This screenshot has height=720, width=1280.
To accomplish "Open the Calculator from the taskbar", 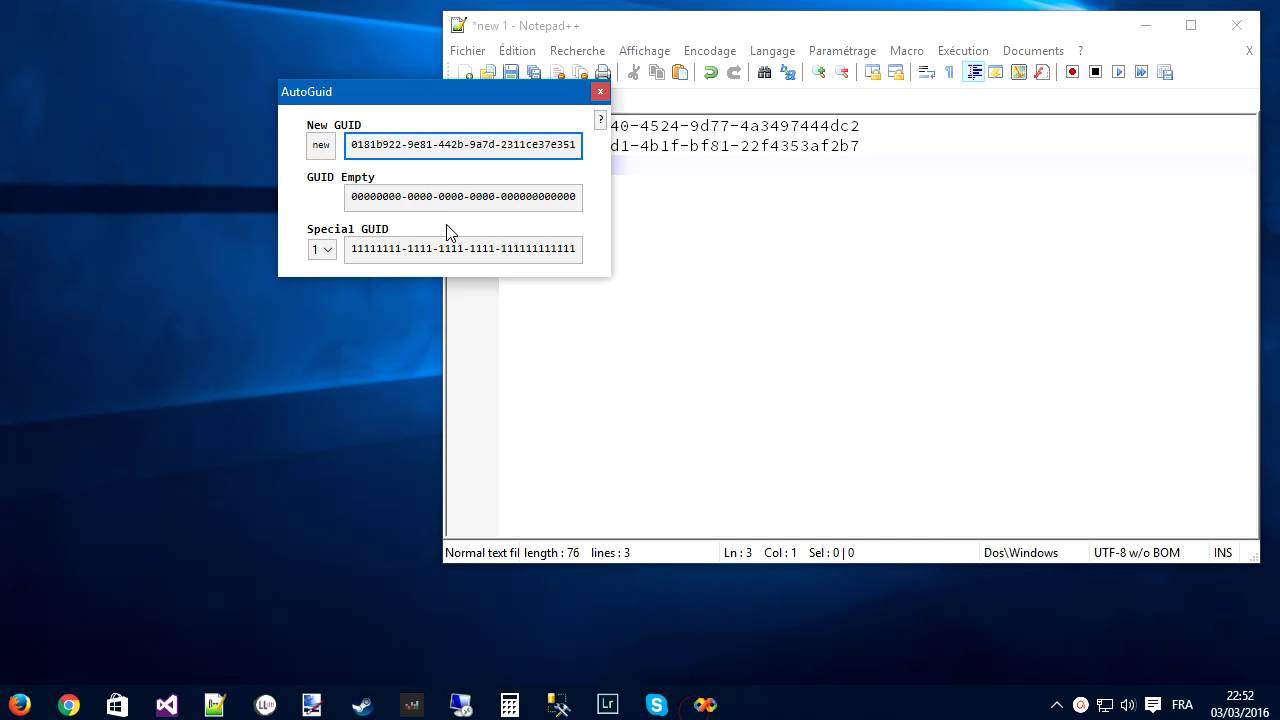I will click(x=509, y=705).
